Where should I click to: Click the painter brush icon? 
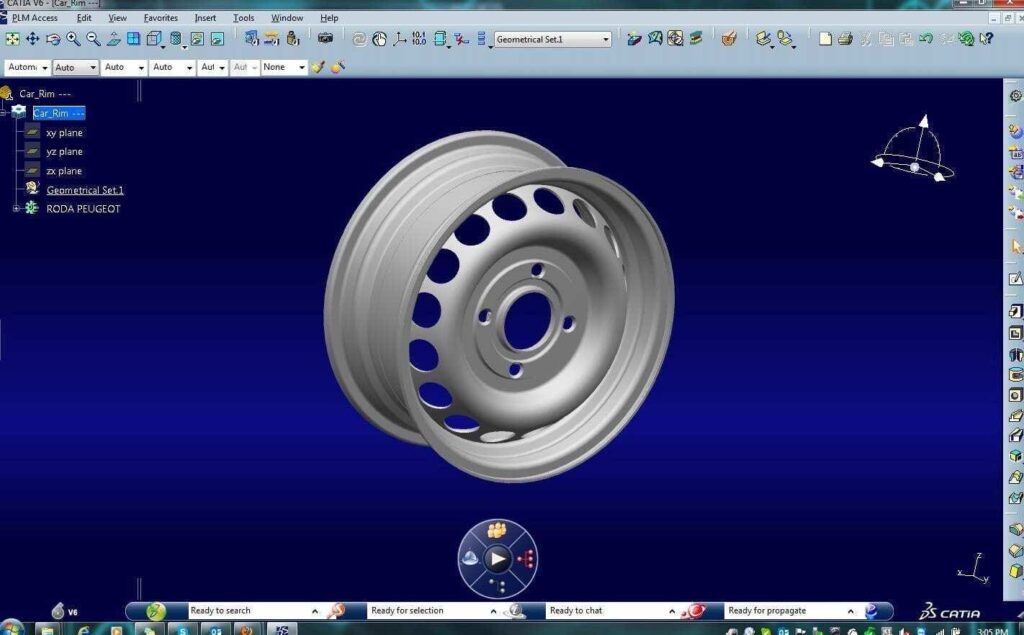click(x=318, y=67)
